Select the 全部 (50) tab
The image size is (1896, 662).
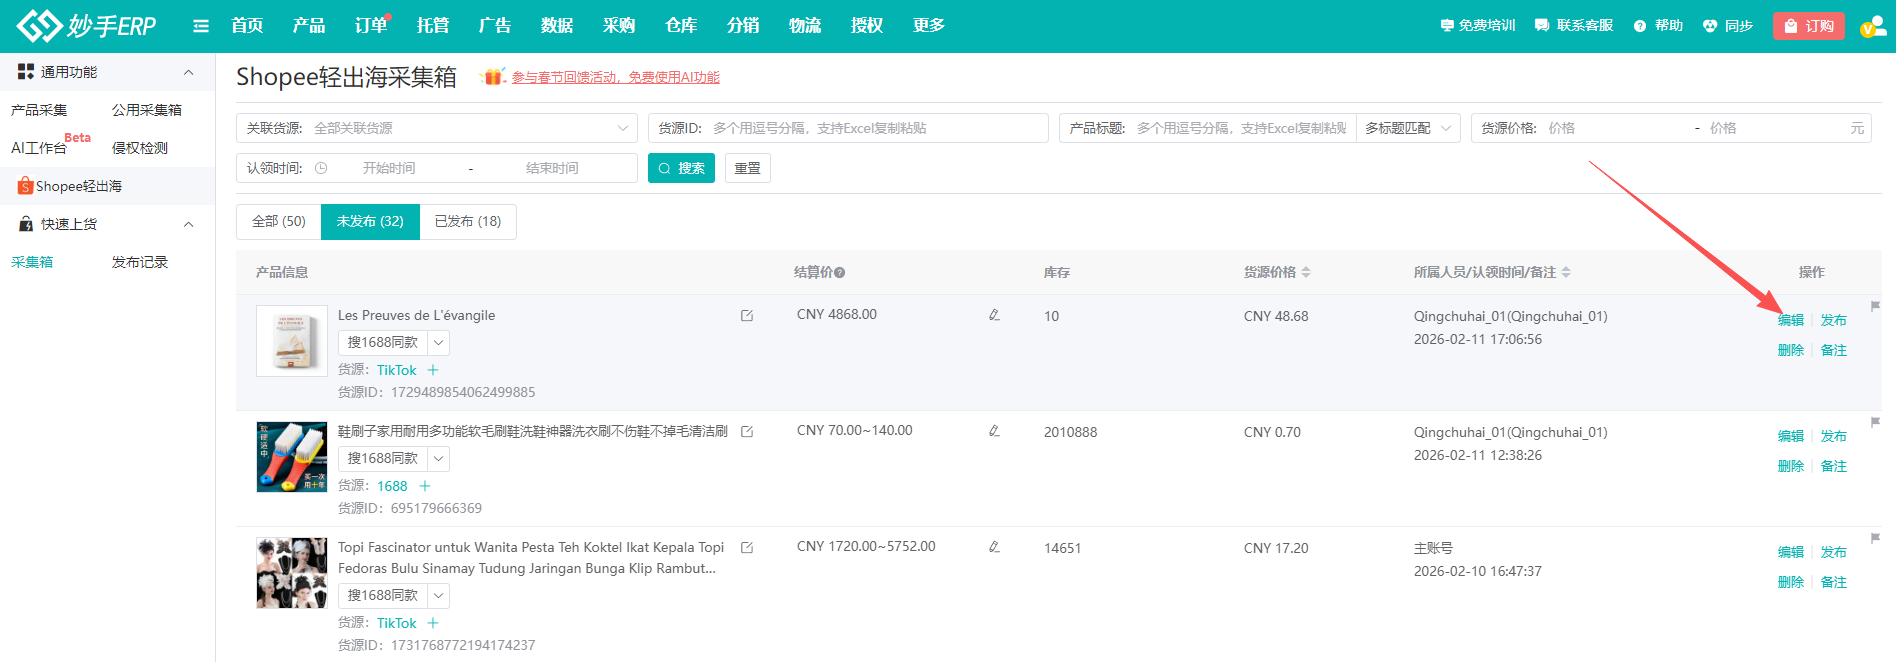[279, 222]
